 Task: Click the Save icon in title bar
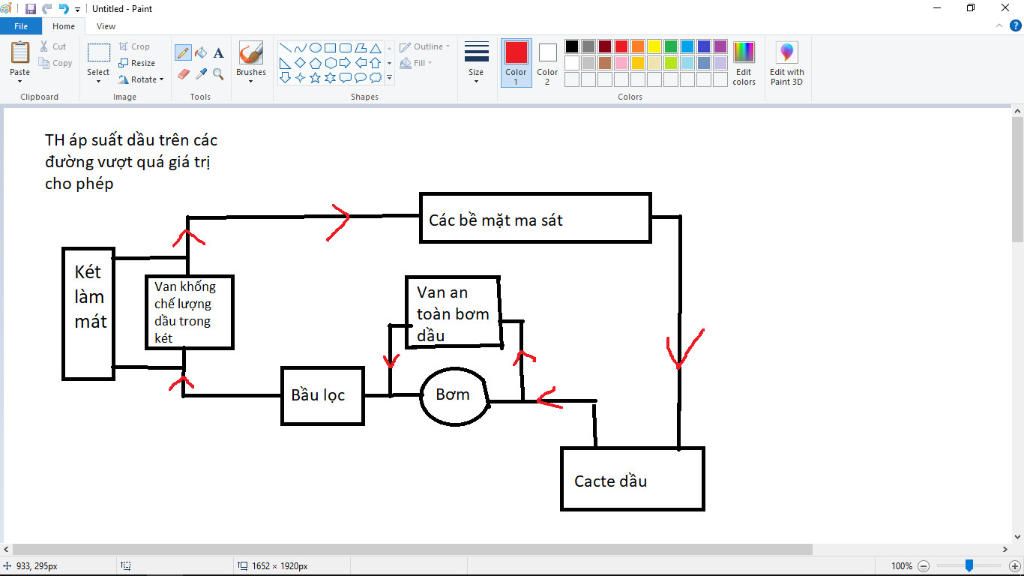(x=30, y=8)
